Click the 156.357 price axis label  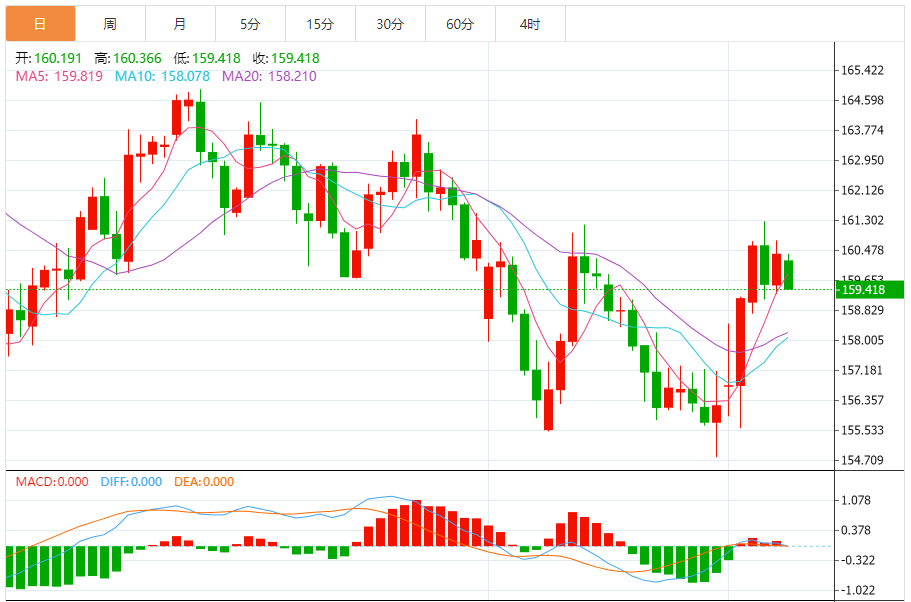coord(863,400)
